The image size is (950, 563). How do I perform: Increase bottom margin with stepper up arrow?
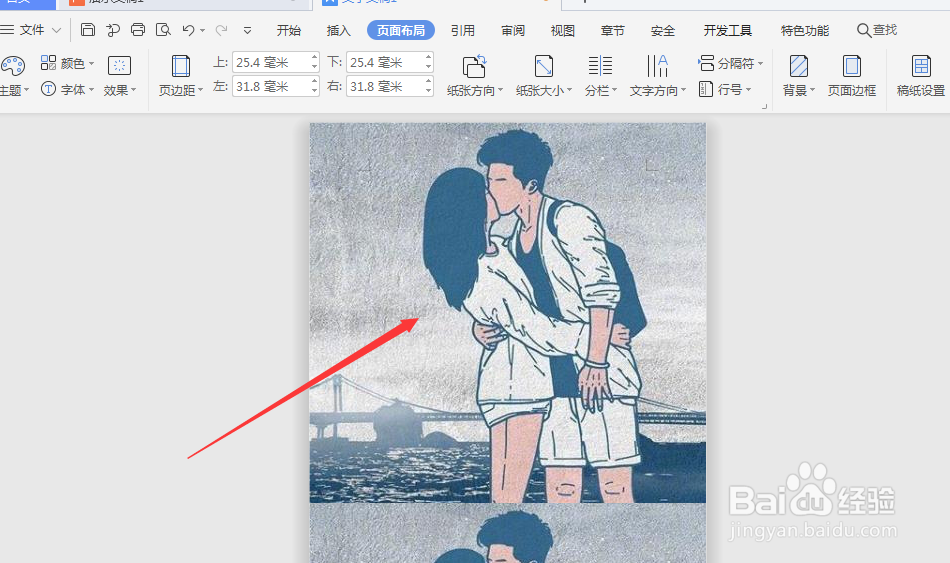point(428,58)
